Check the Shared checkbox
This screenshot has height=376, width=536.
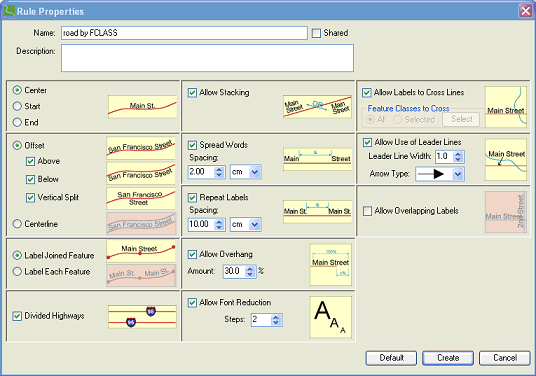(x=317, y=33)
